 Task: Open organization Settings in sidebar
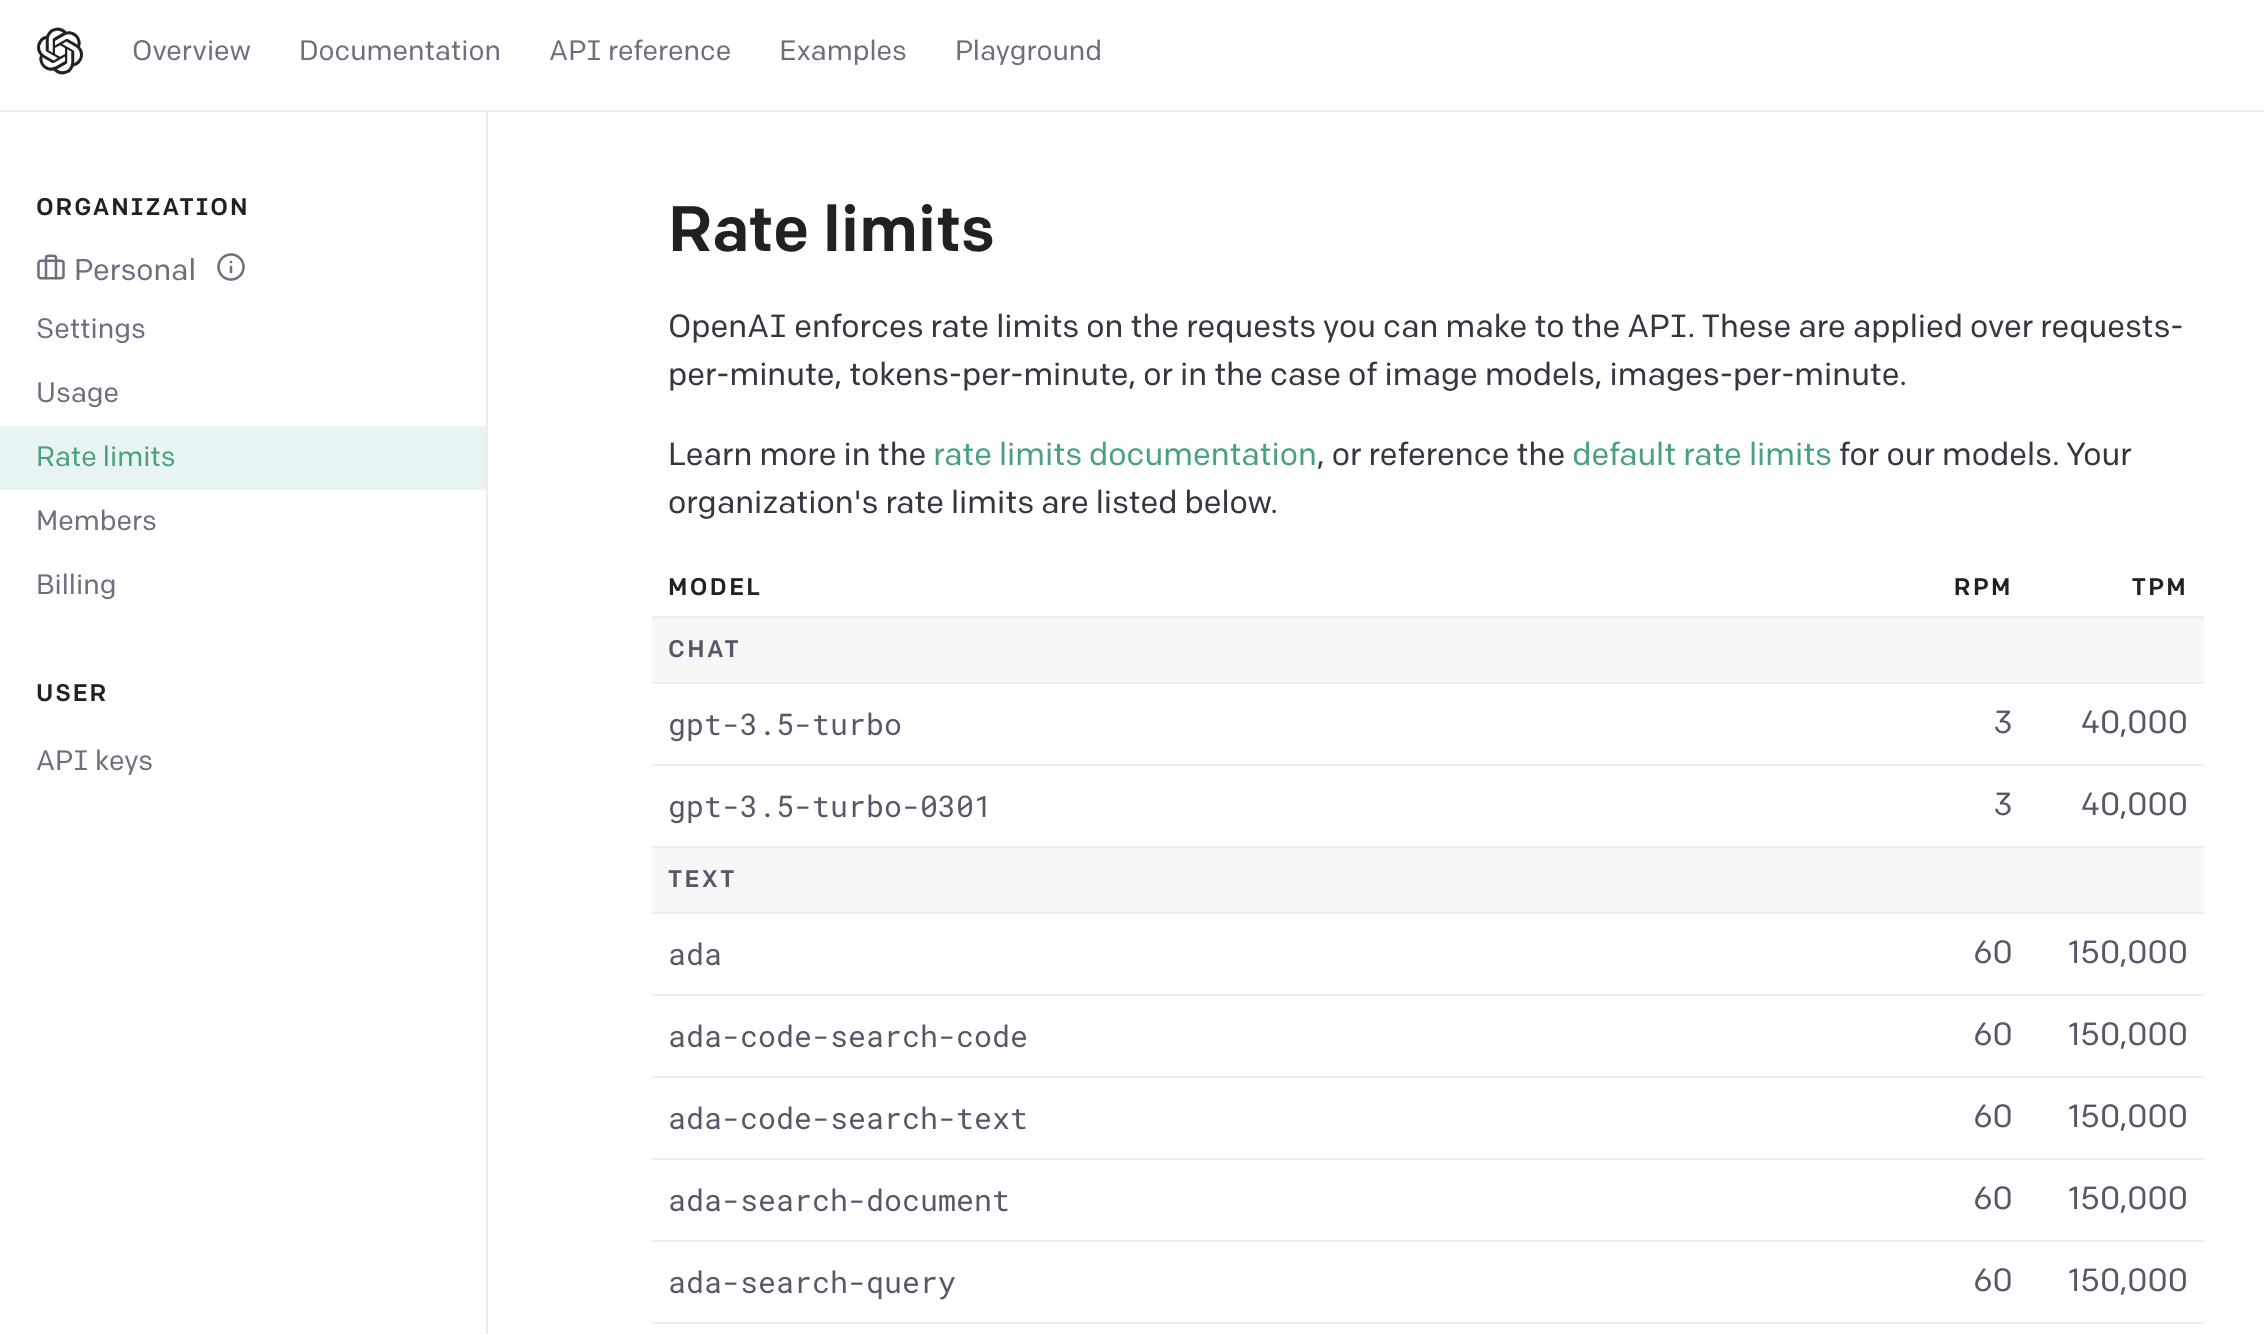coord(91,329)
